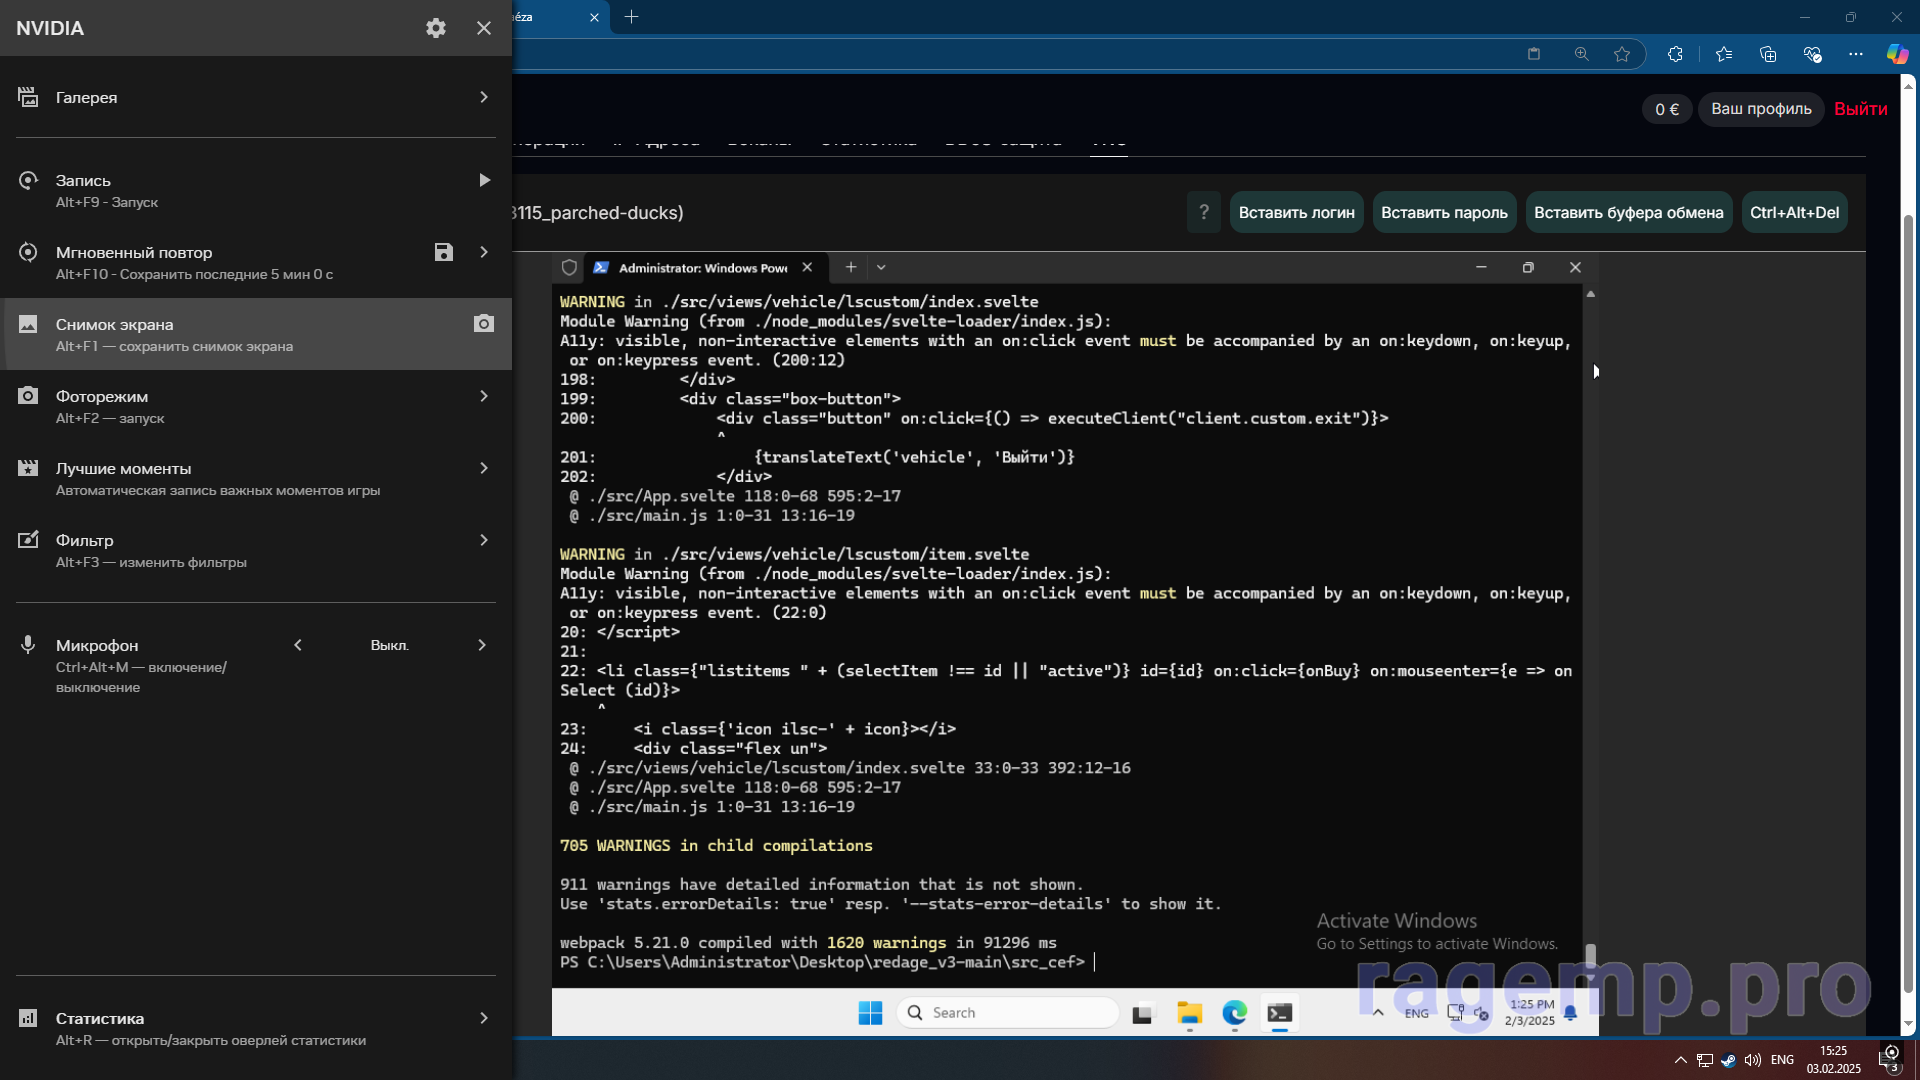Switch microphone mode with right arrow
The height and width of the screenshot is (1080, 1920).
[482, 645]
